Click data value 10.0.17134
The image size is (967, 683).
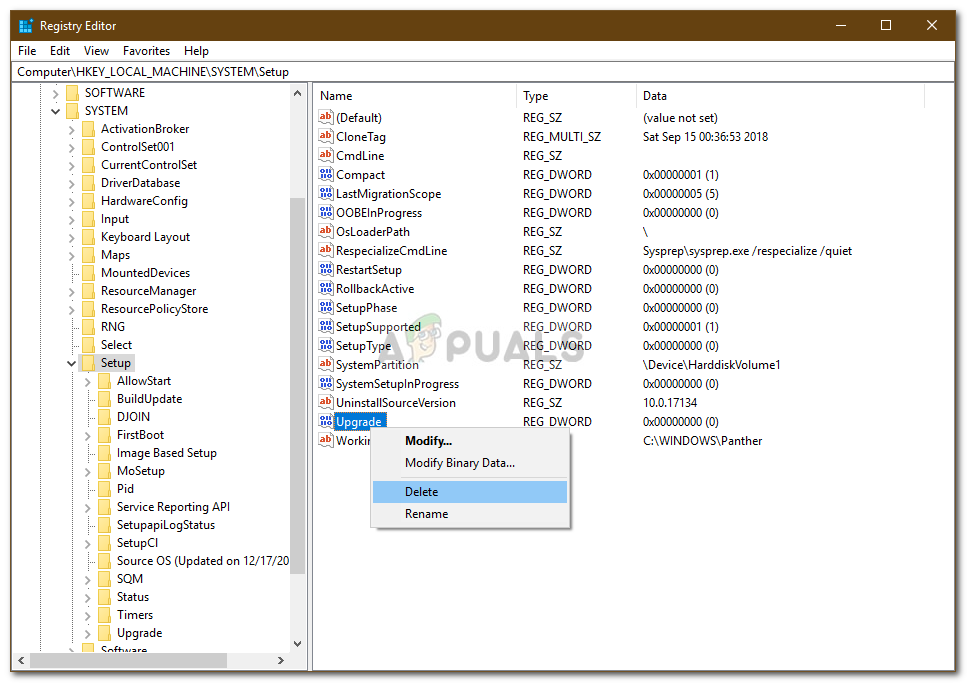(670, 402)
